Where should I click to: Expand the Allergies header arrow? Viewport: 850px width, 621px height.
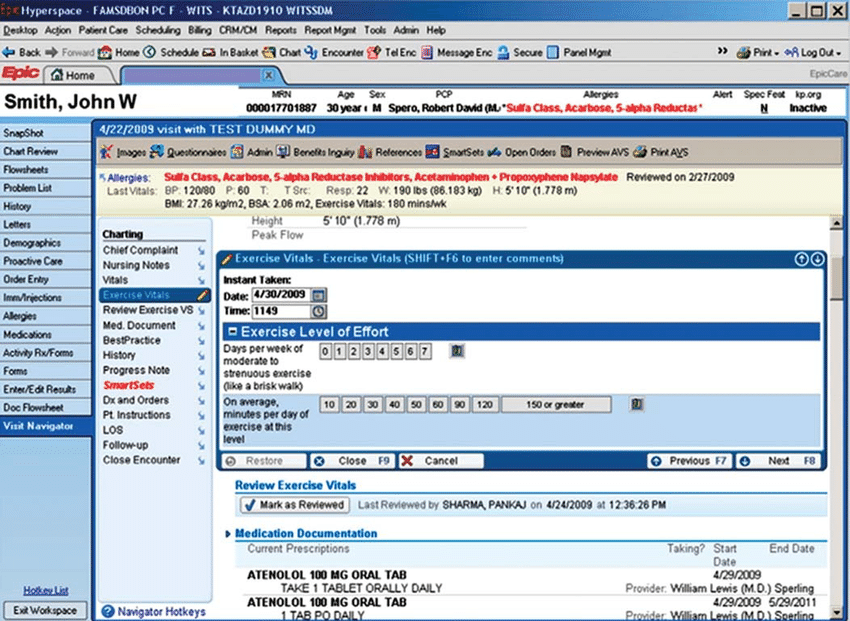[x=103, y=177]
